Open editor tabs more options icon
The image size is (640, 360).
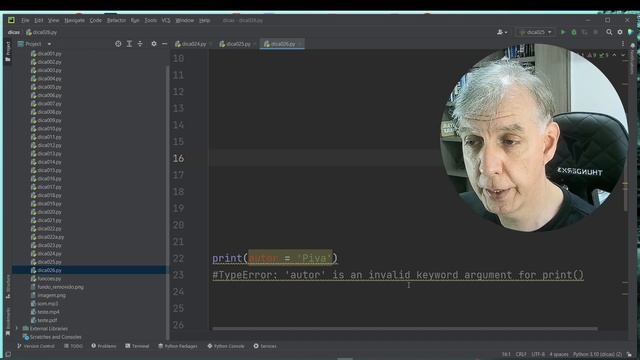tap(623, 44)
